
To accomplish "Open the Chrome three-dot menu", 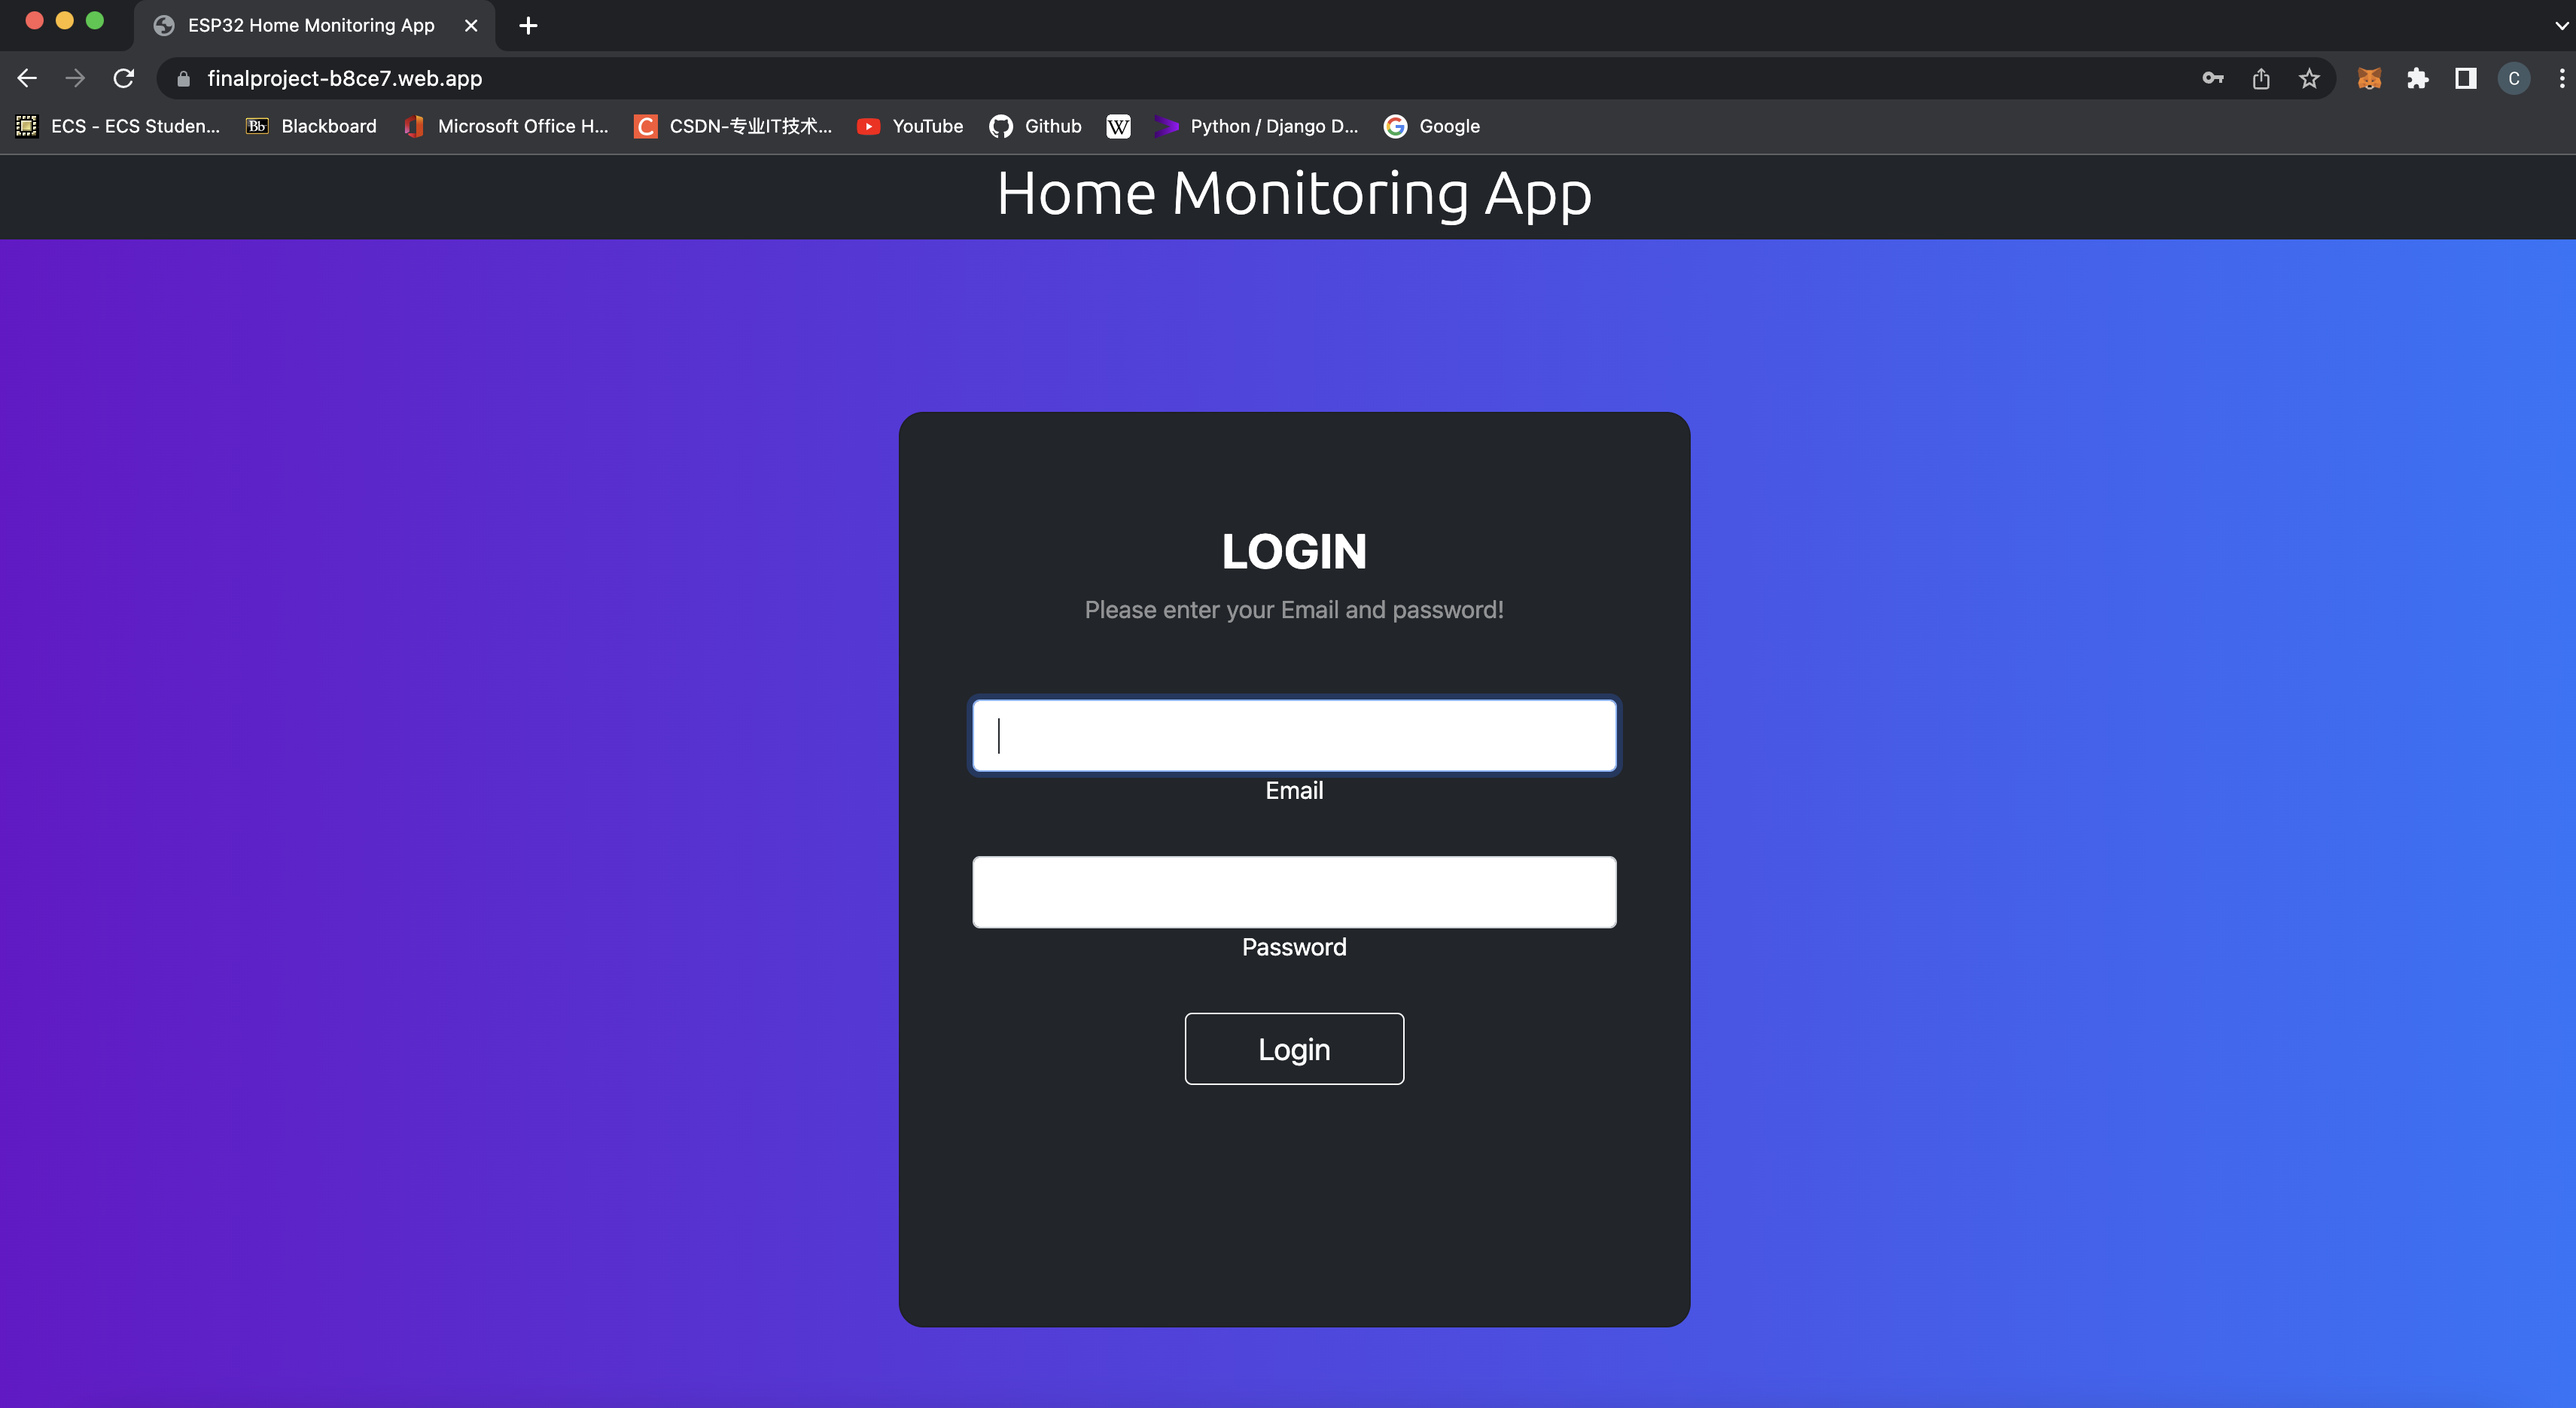I will pos(2560,78).
